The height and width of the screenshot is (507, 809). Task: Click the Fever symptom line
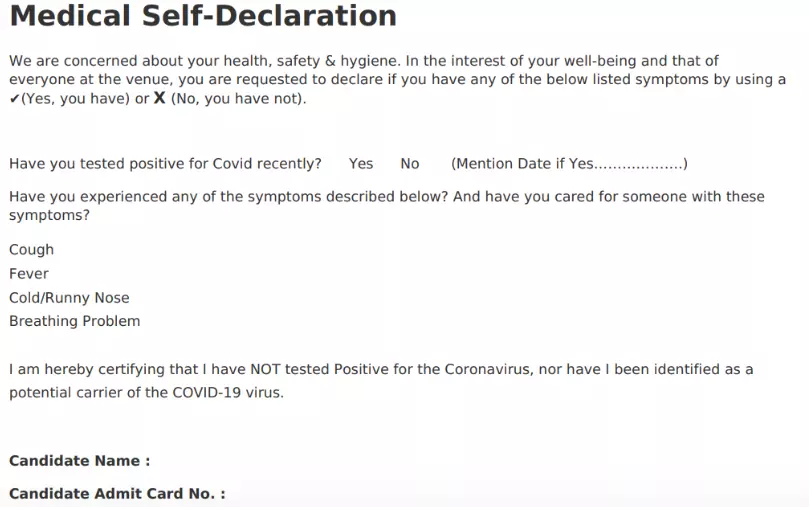pyautogui.click(x=29, y=273)
